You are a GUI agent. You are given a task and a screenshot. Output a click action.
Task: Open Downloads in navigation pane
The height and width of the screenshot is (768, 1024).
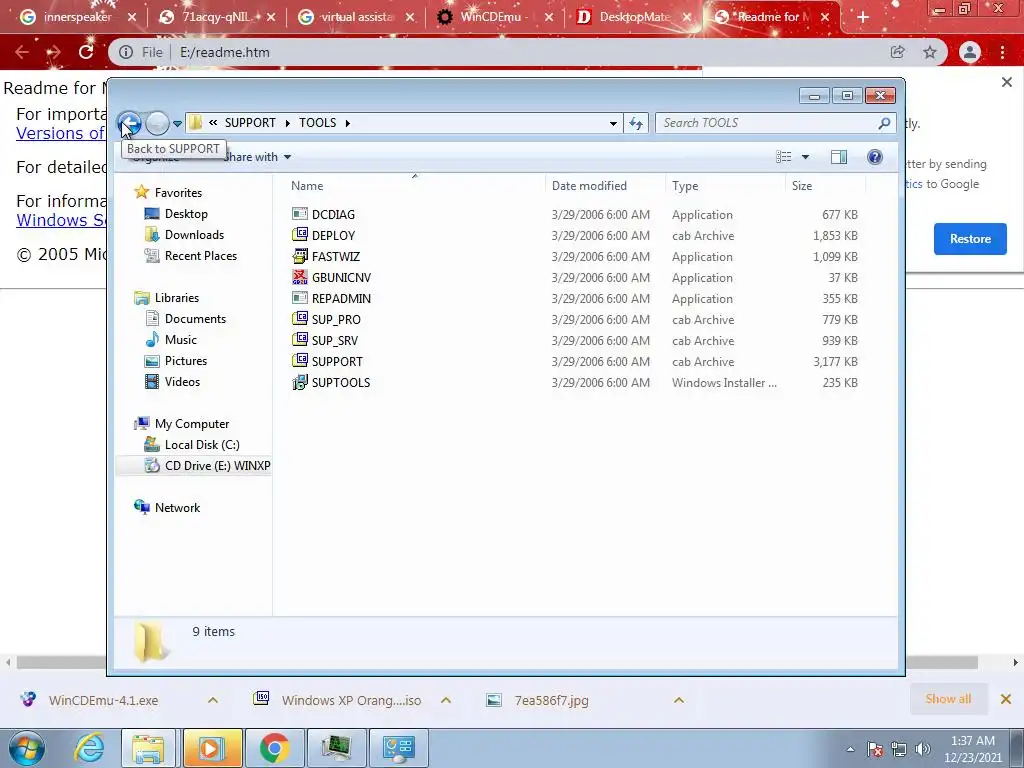tap(194, 234)
